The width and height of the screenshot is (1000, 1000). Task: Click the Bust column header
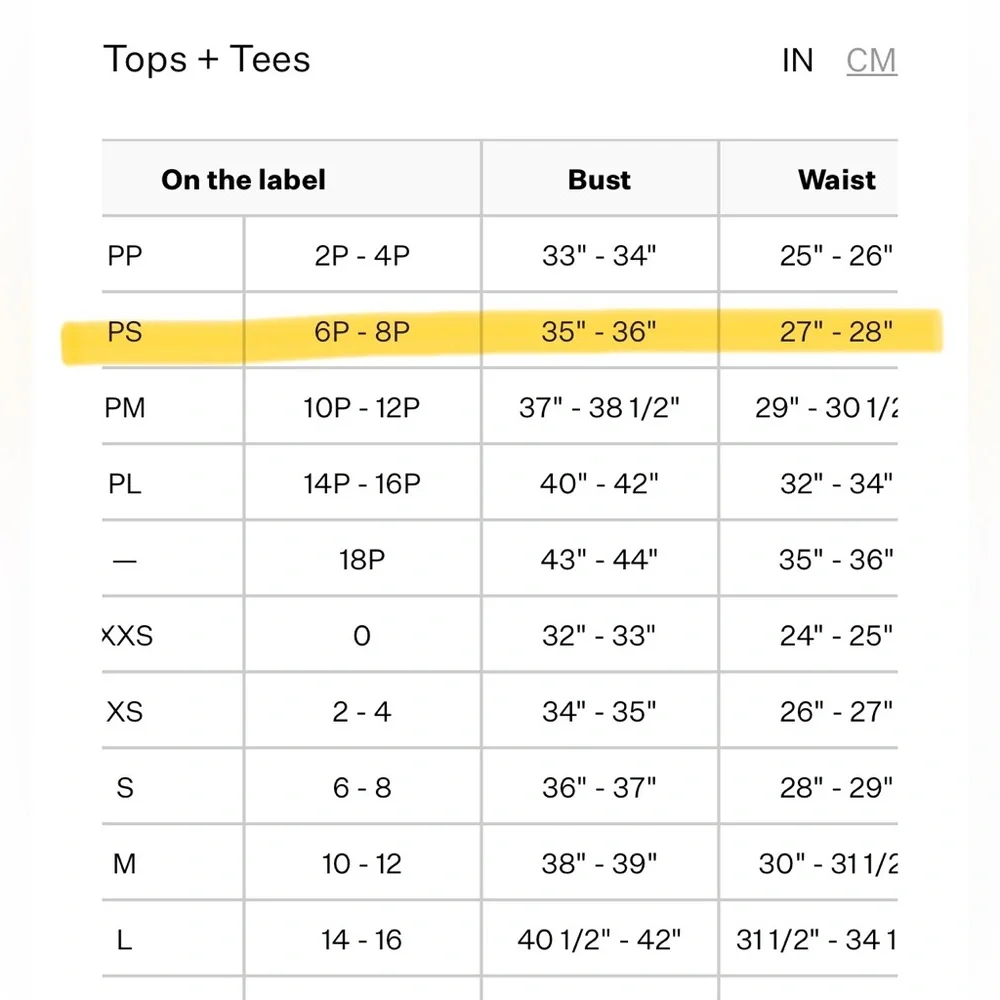pyautogui.click(x=599, y=180)
